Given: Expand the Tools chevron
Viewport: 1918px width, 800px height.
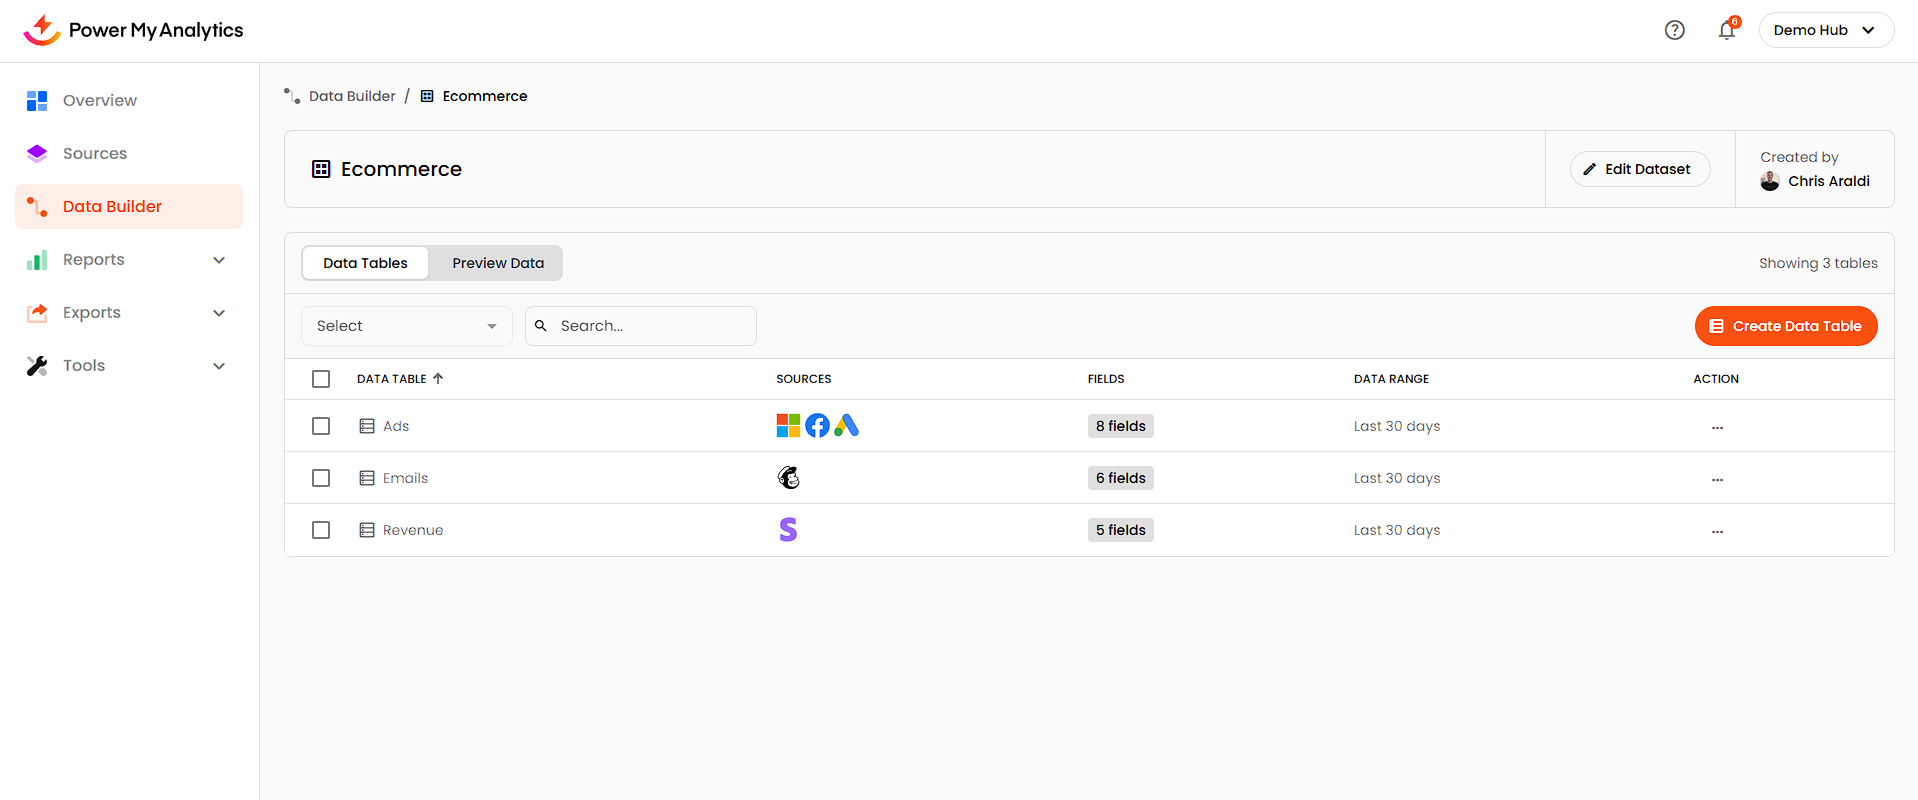Looking at the screenshot, I should click(219, 366).
